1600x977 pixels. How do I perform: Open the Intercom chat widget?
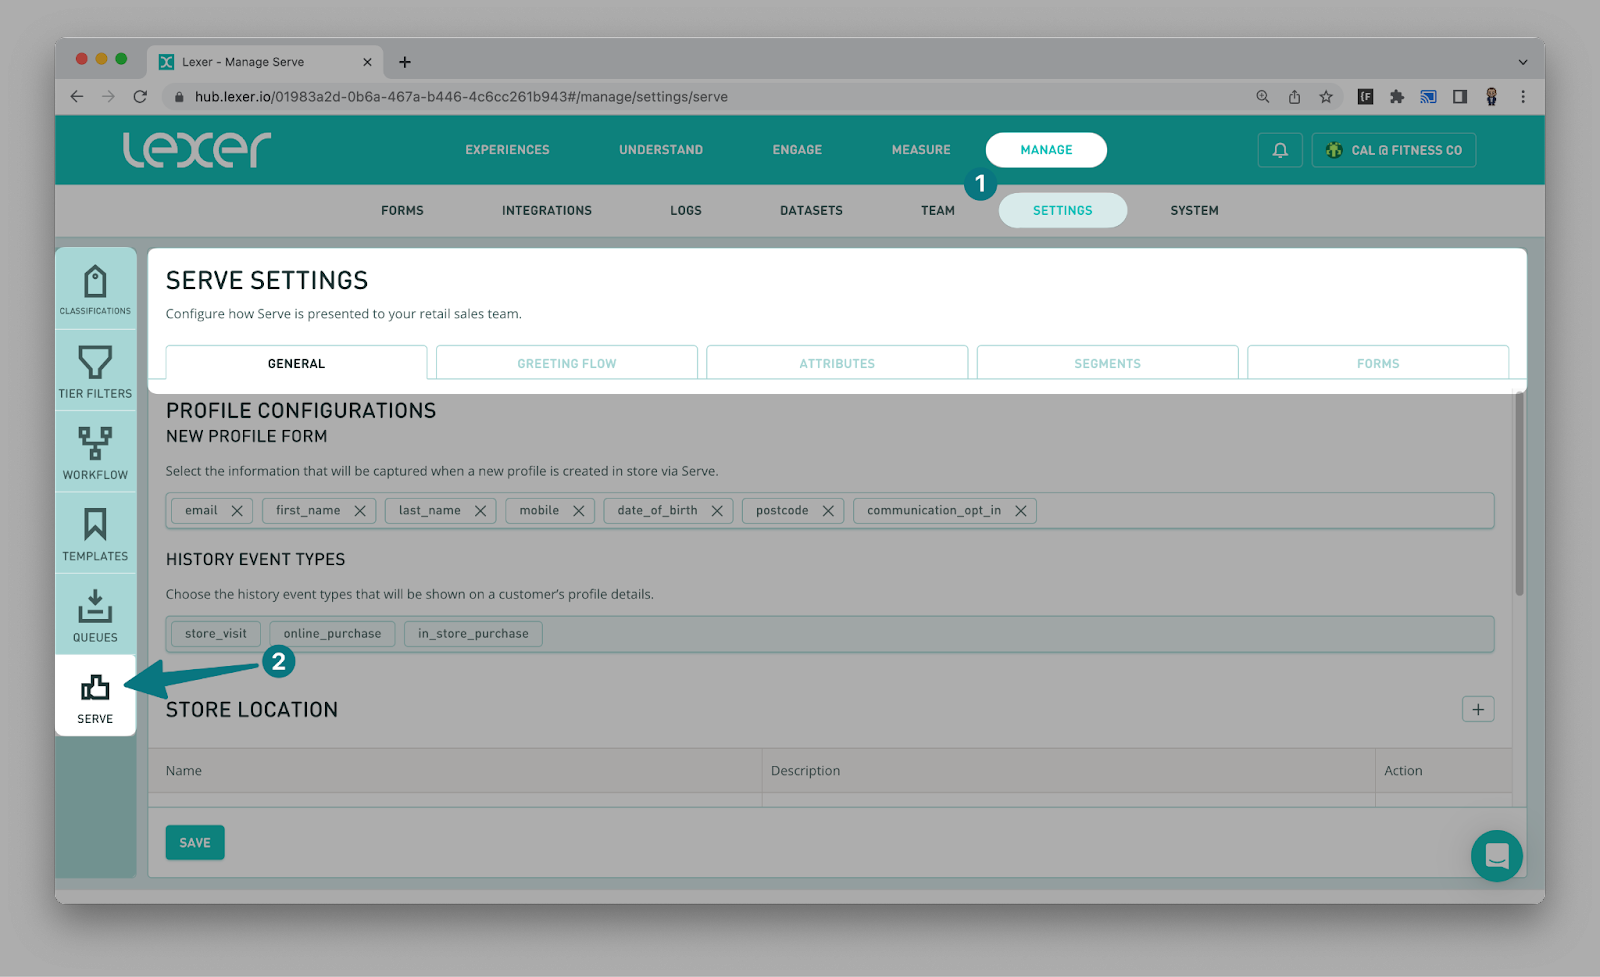tap(1497, 856)
